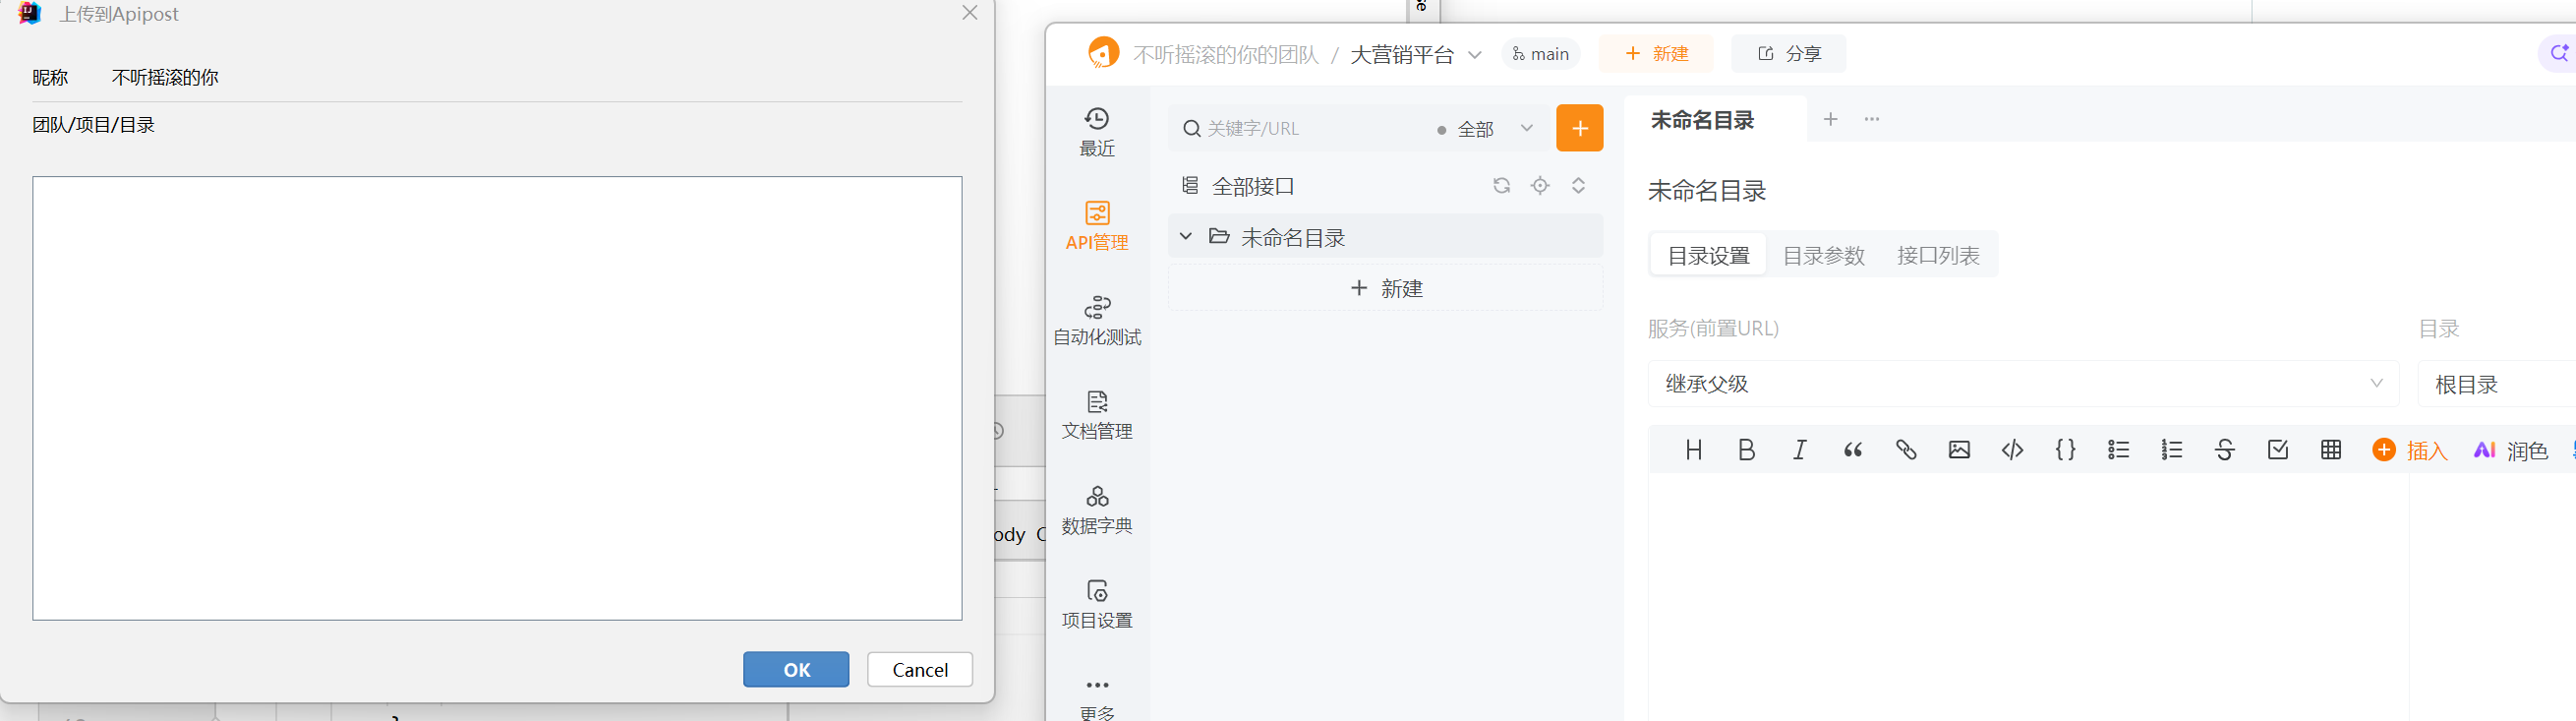
Task: Click the main branch selector
Action: [1540, 54]
